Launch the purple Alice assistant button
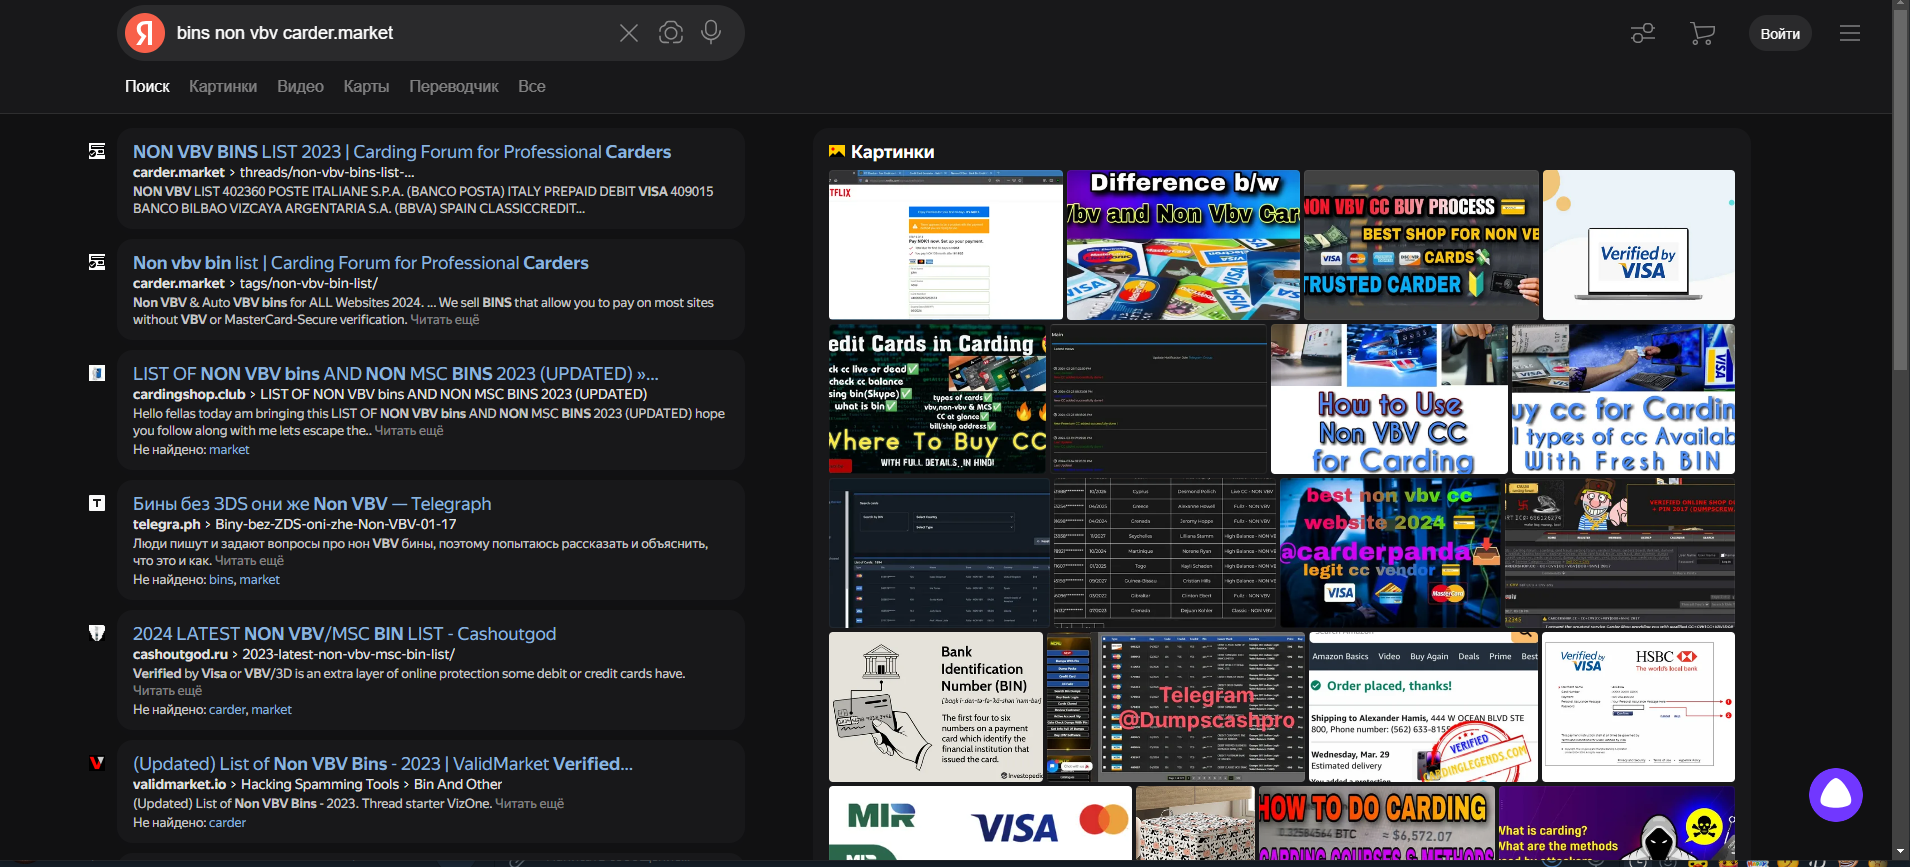The height and width of the screenshot is (867, 1910). (1835, 795)
